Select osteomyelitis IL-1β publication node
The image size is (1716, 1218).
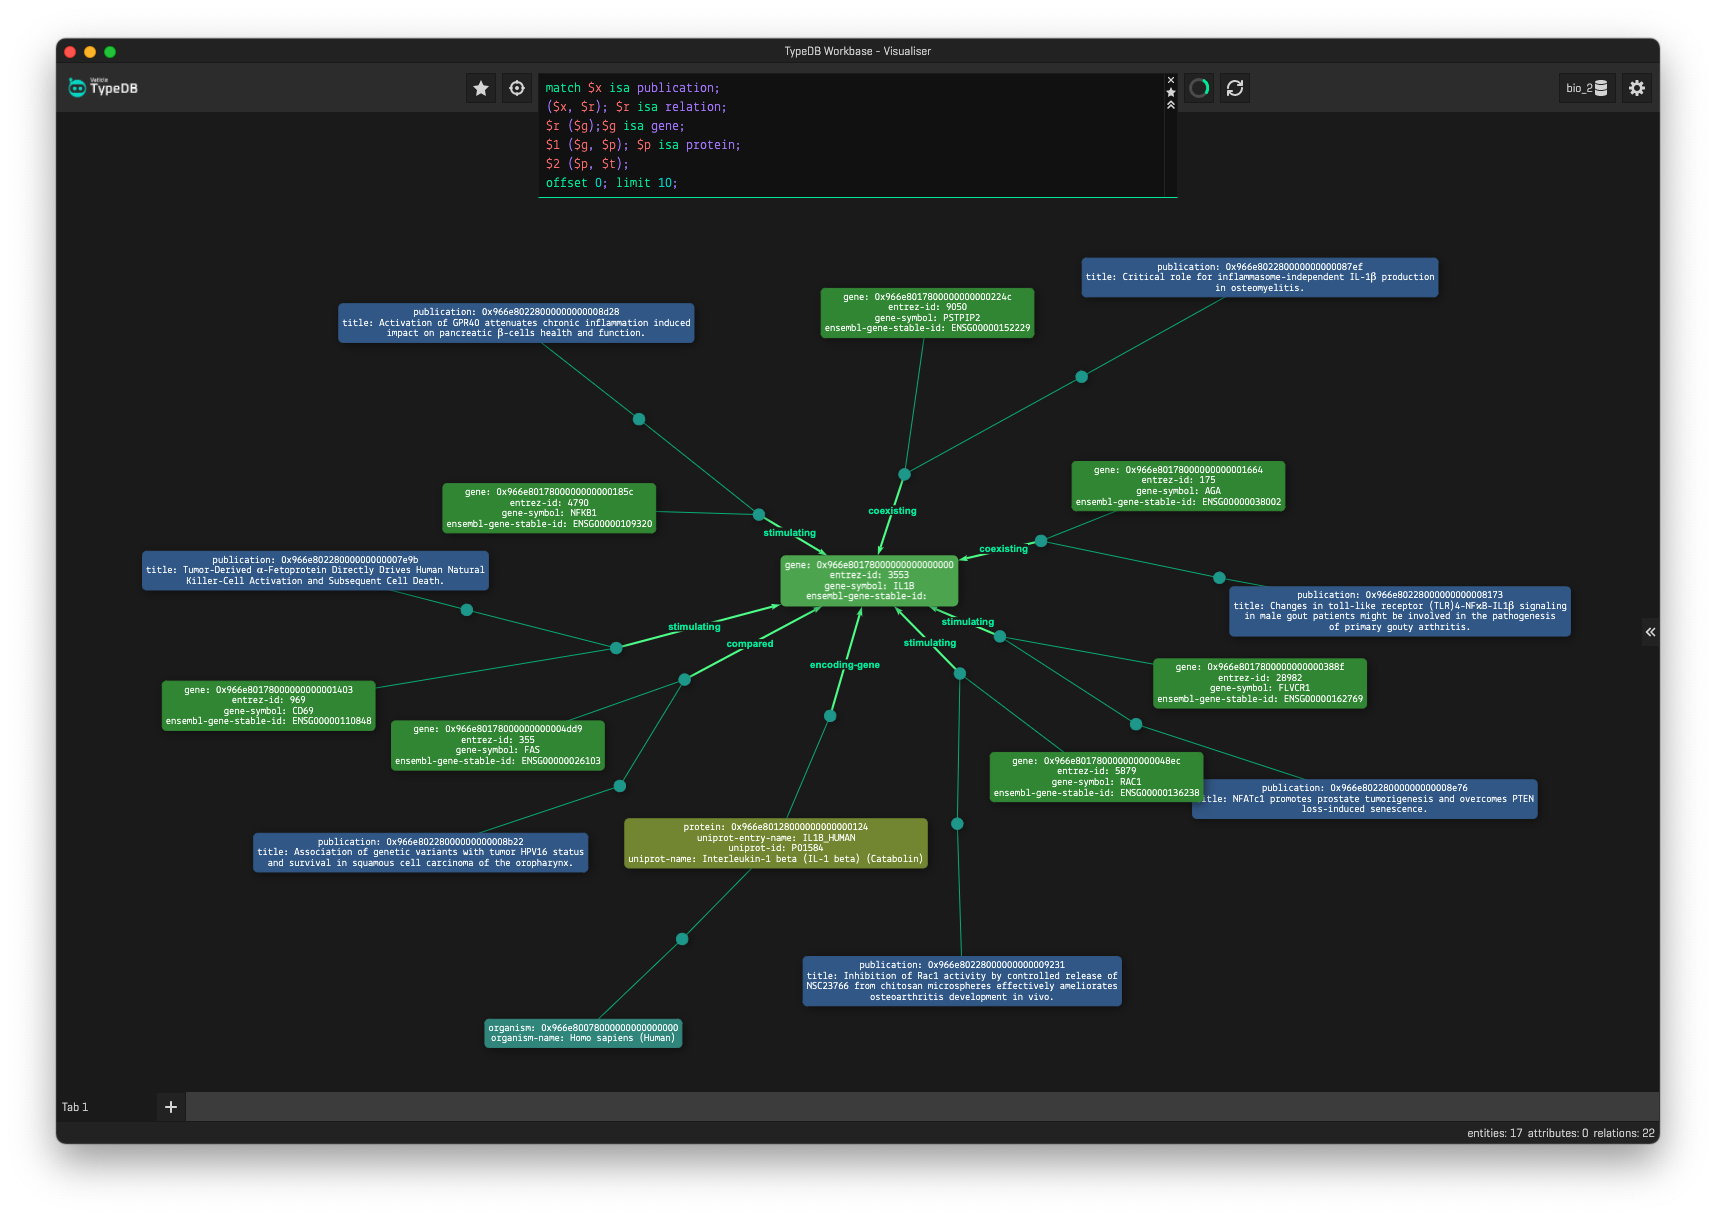click(x=1260, y=277)
